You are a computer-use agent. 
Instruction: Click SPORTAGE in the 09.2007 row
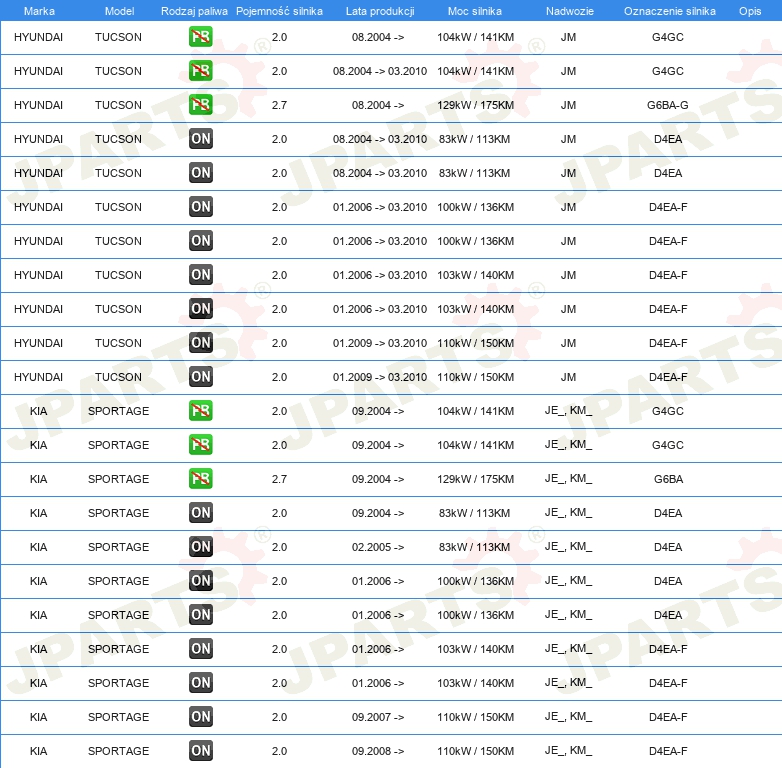(x=118, y=717)
